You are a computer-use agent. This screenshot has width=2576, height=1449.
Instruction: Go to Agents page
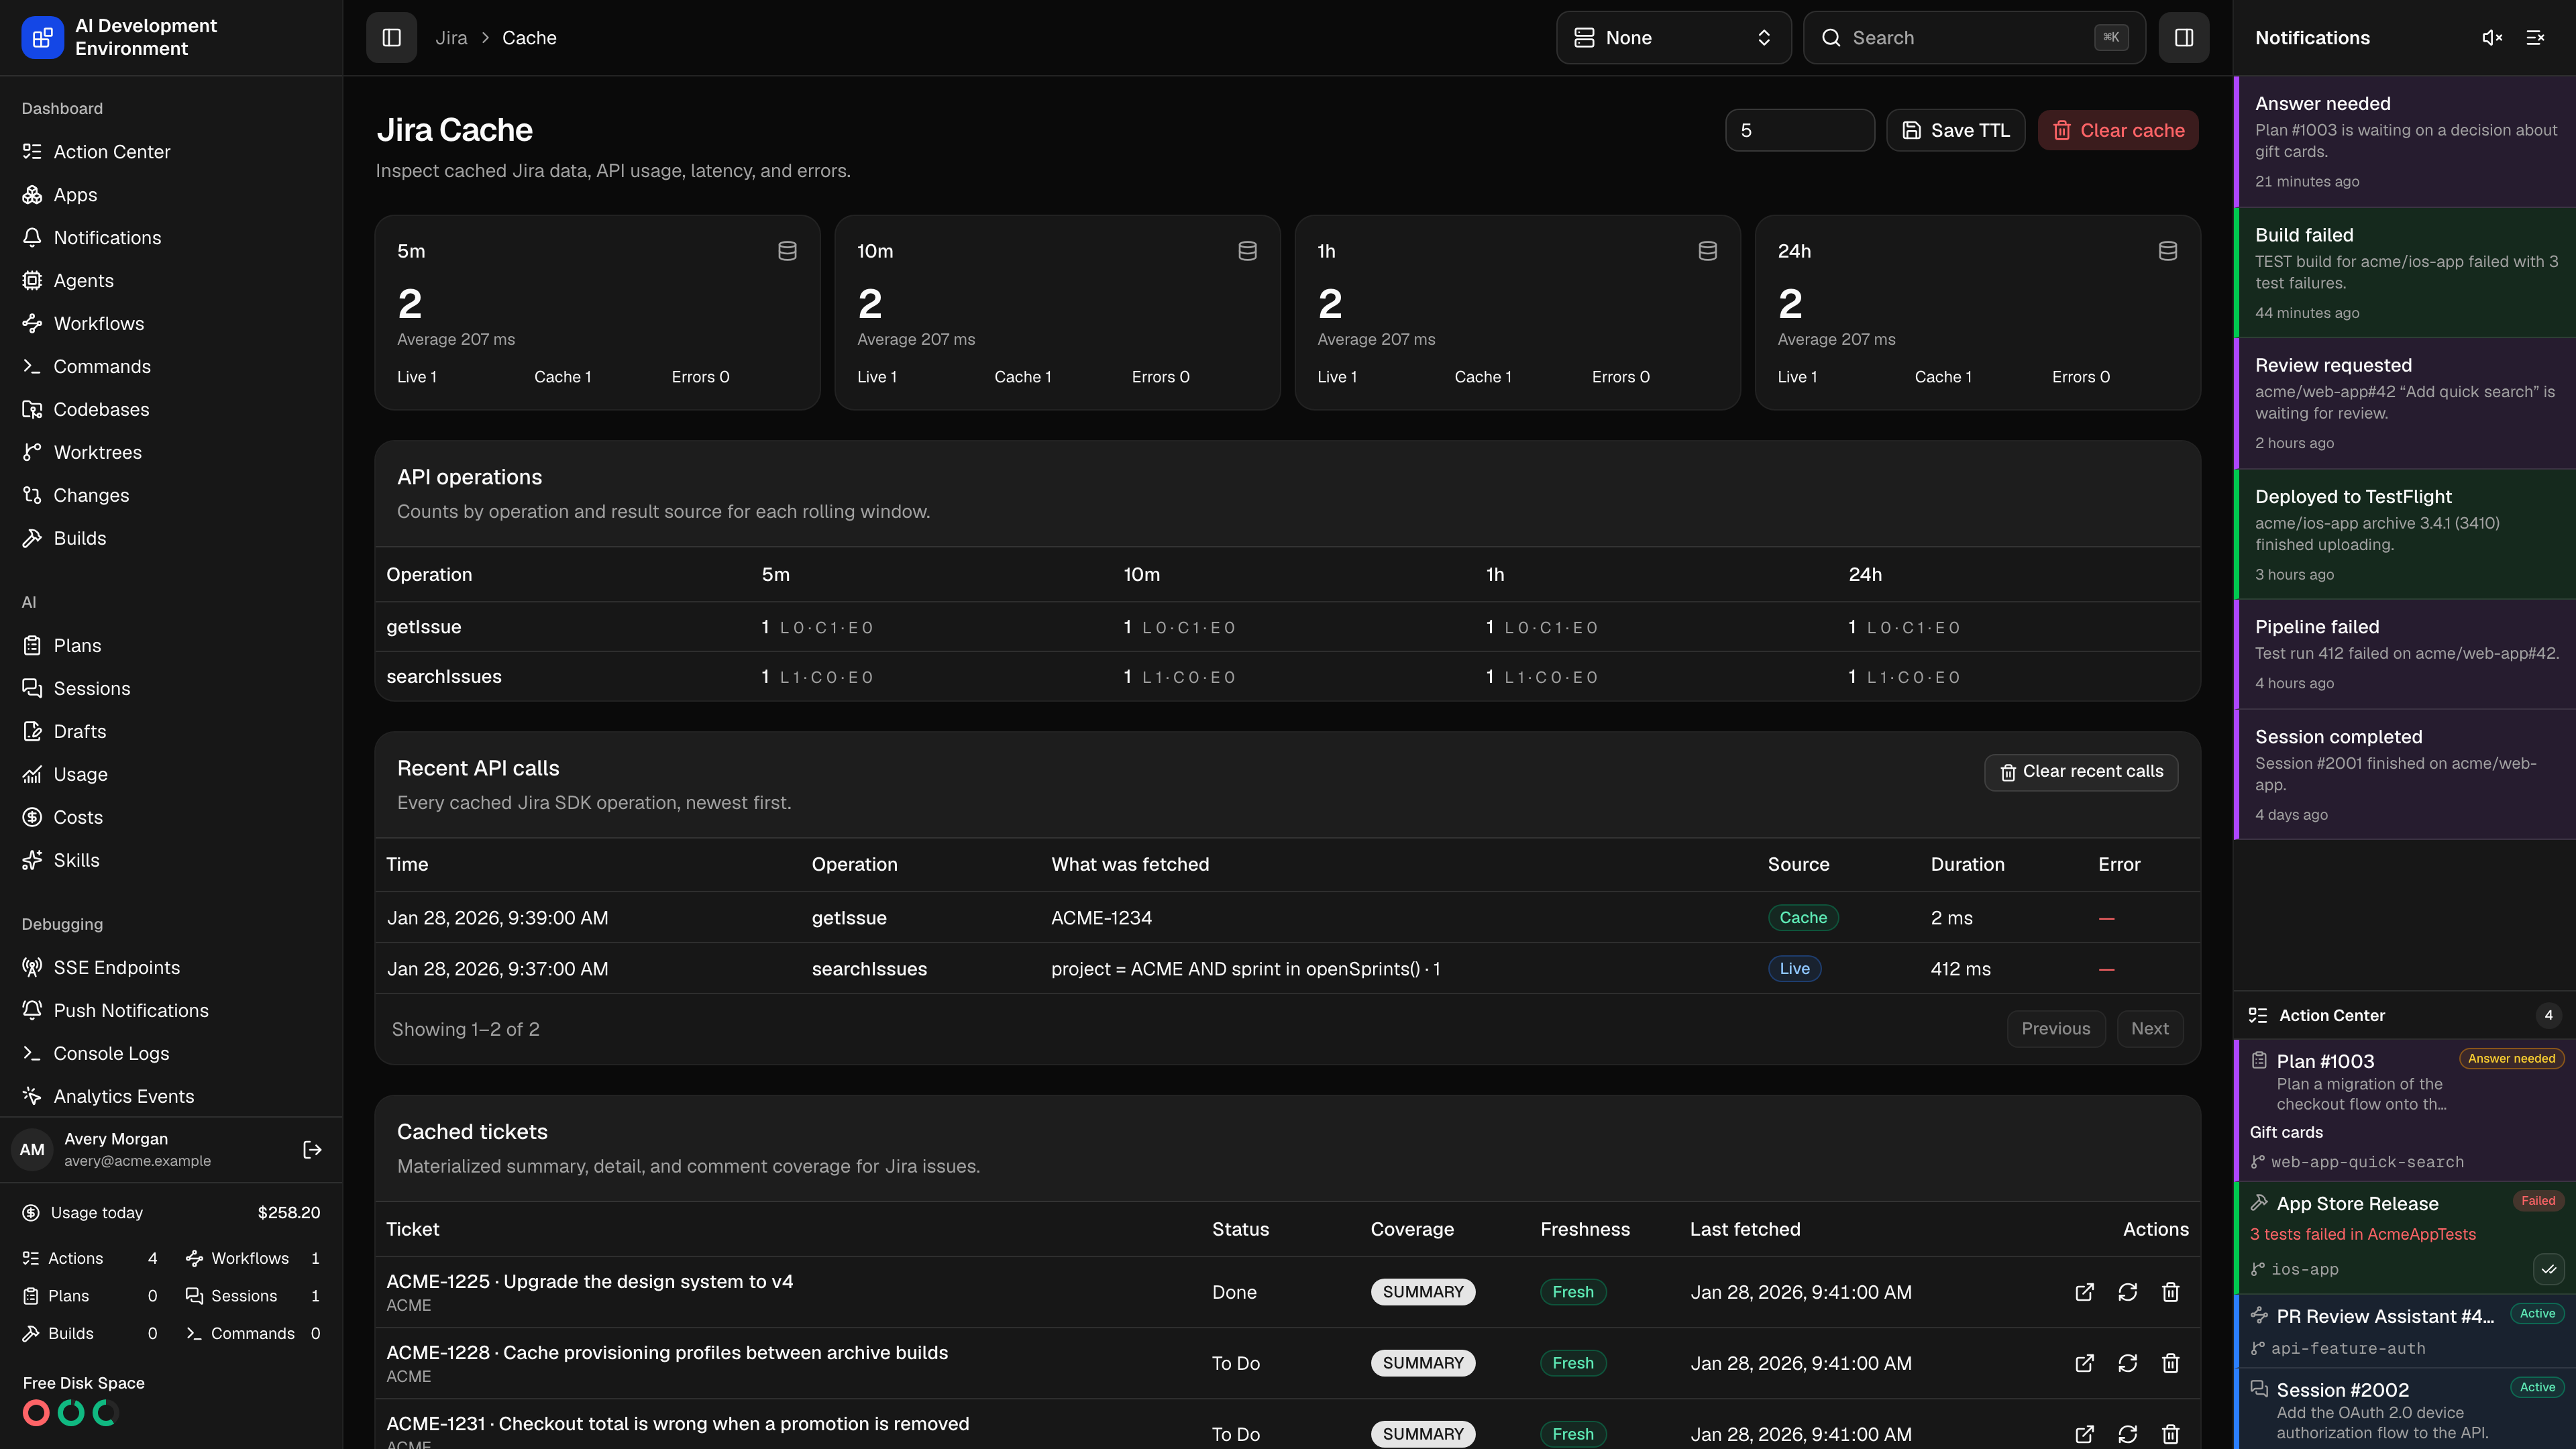coord(171,281)
